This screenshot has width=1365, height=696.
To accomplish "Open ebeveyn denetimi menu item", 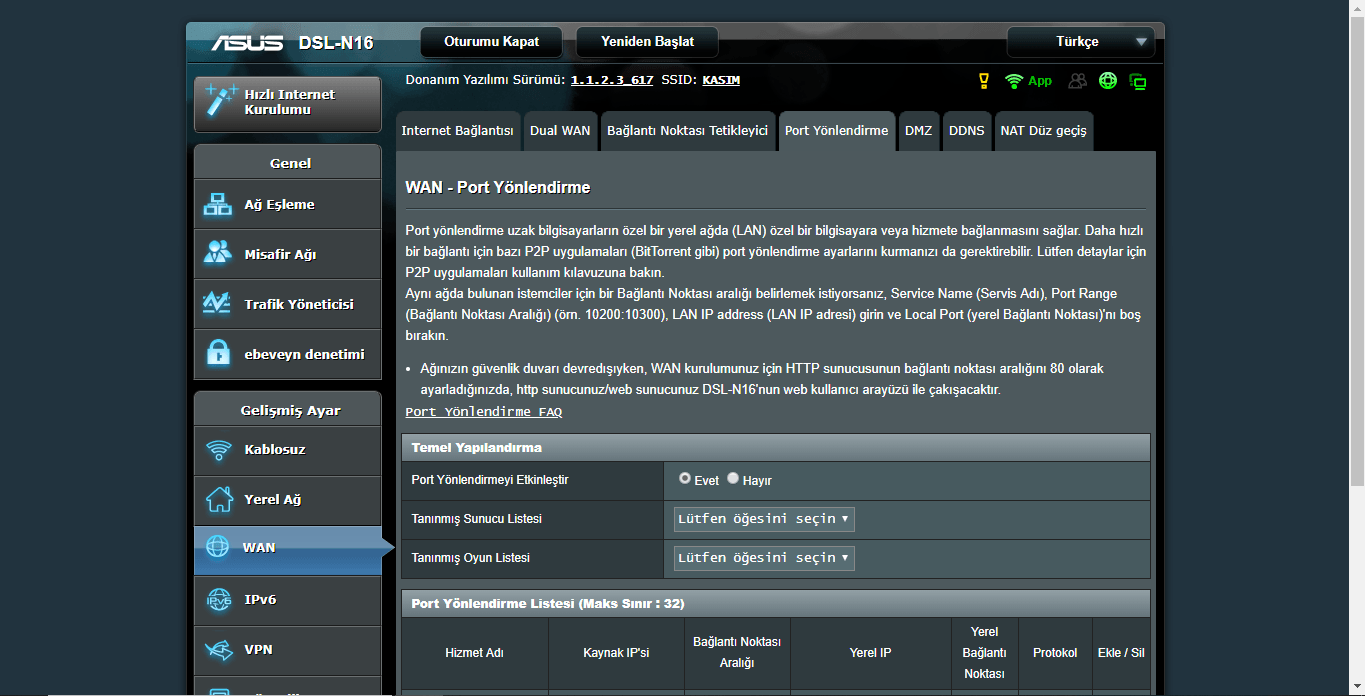I will (x=287, y=354).
